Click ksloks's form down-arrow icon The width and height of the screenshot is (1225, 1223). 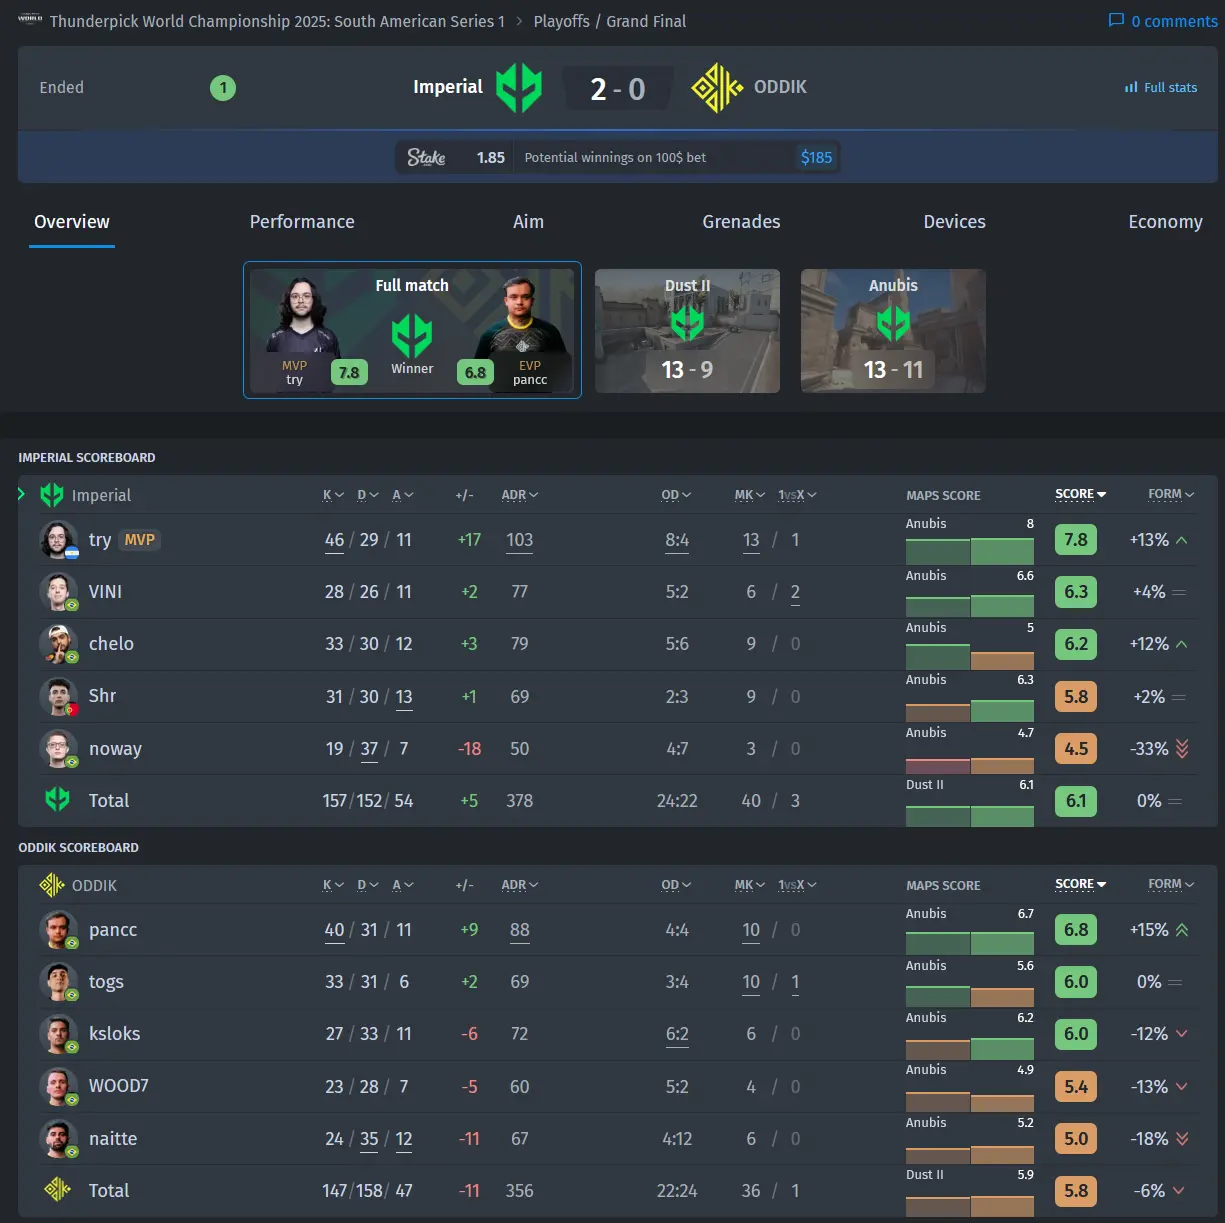1182,1034
